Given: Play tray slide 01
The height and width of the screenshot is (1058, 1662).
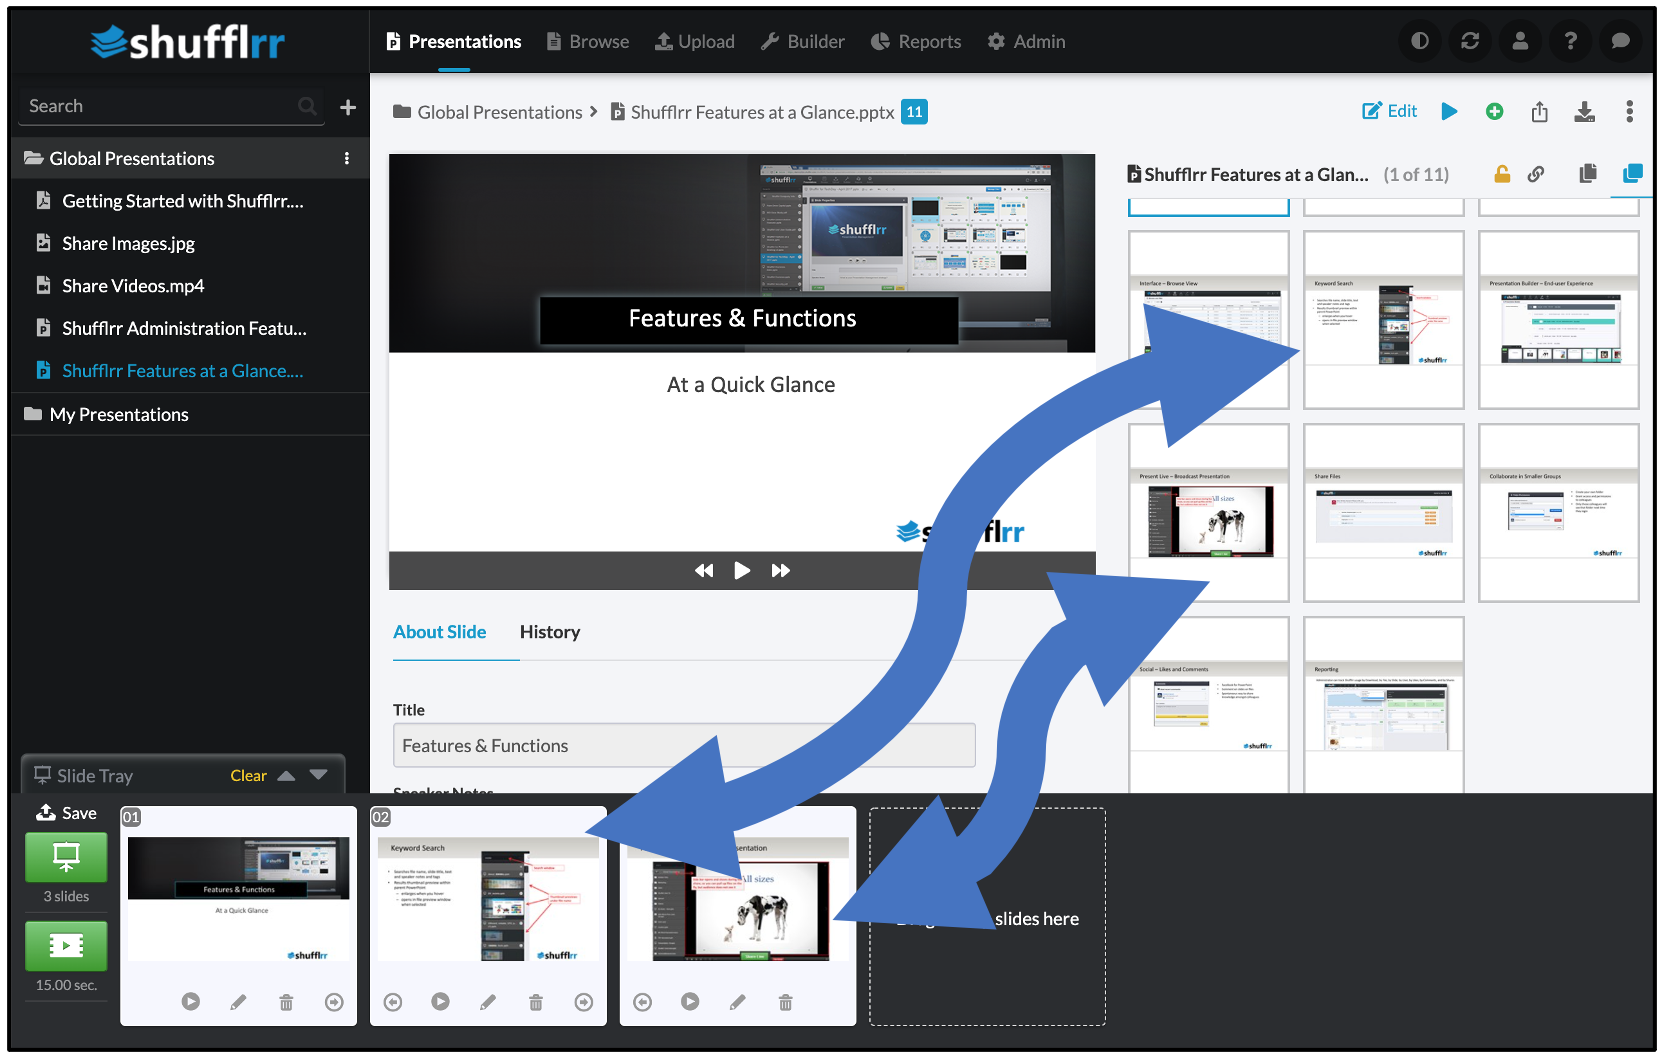Looking at the screenshot, I should 190,1002.
